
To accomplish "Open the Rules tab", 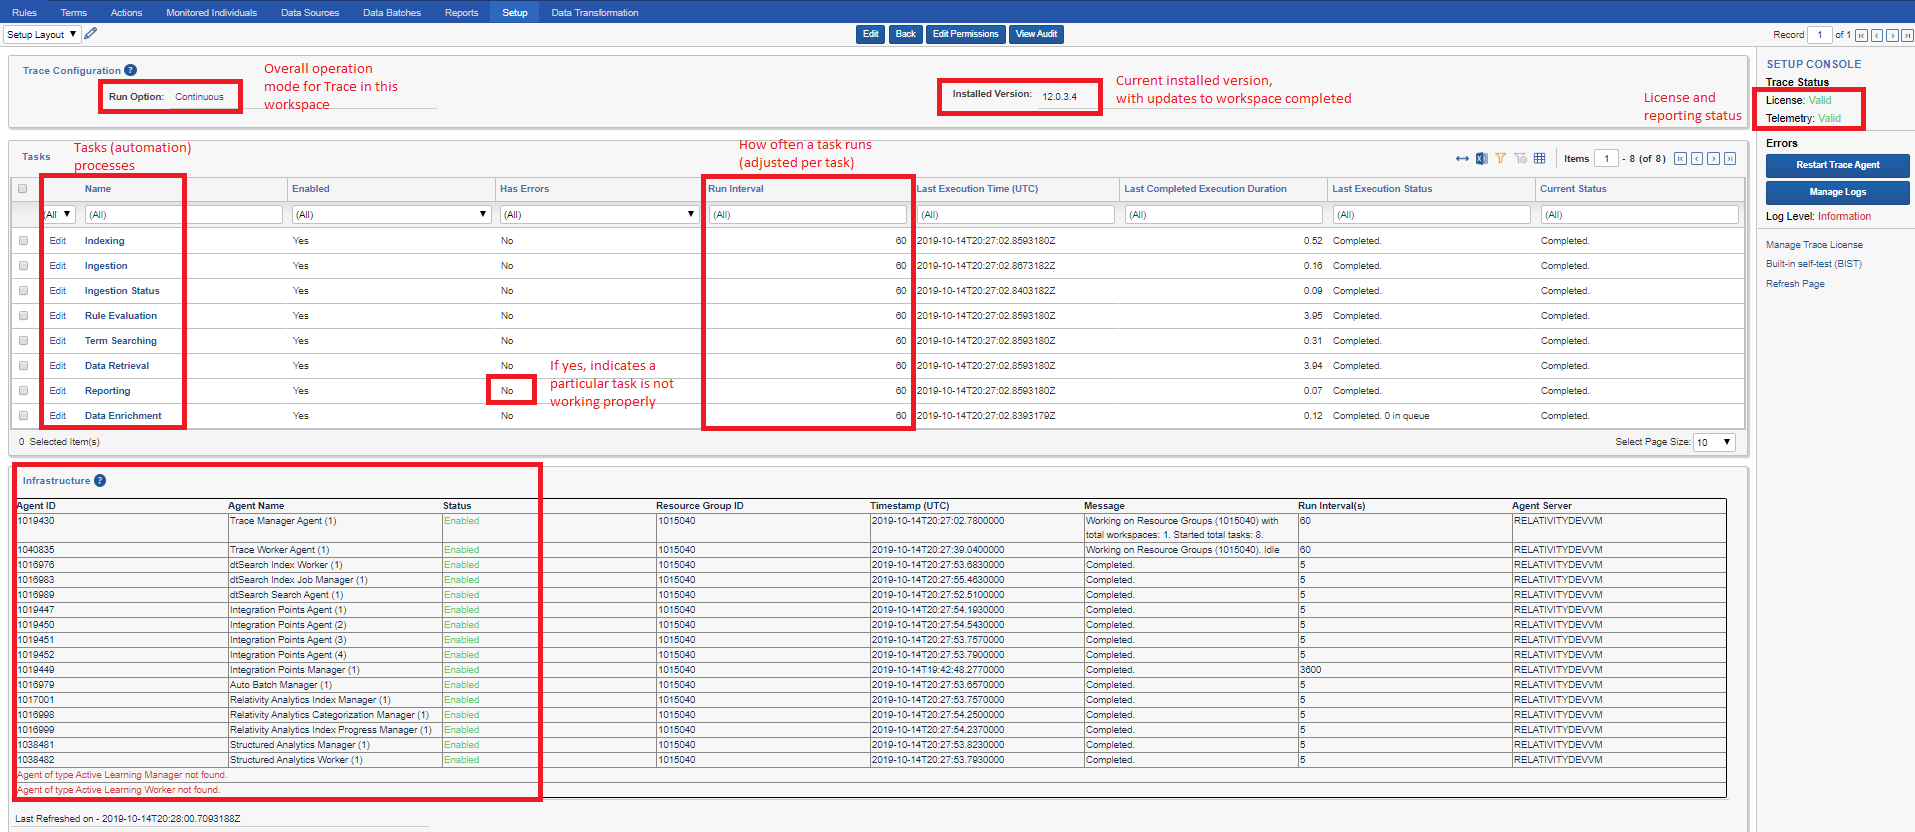I will point(24,12).
